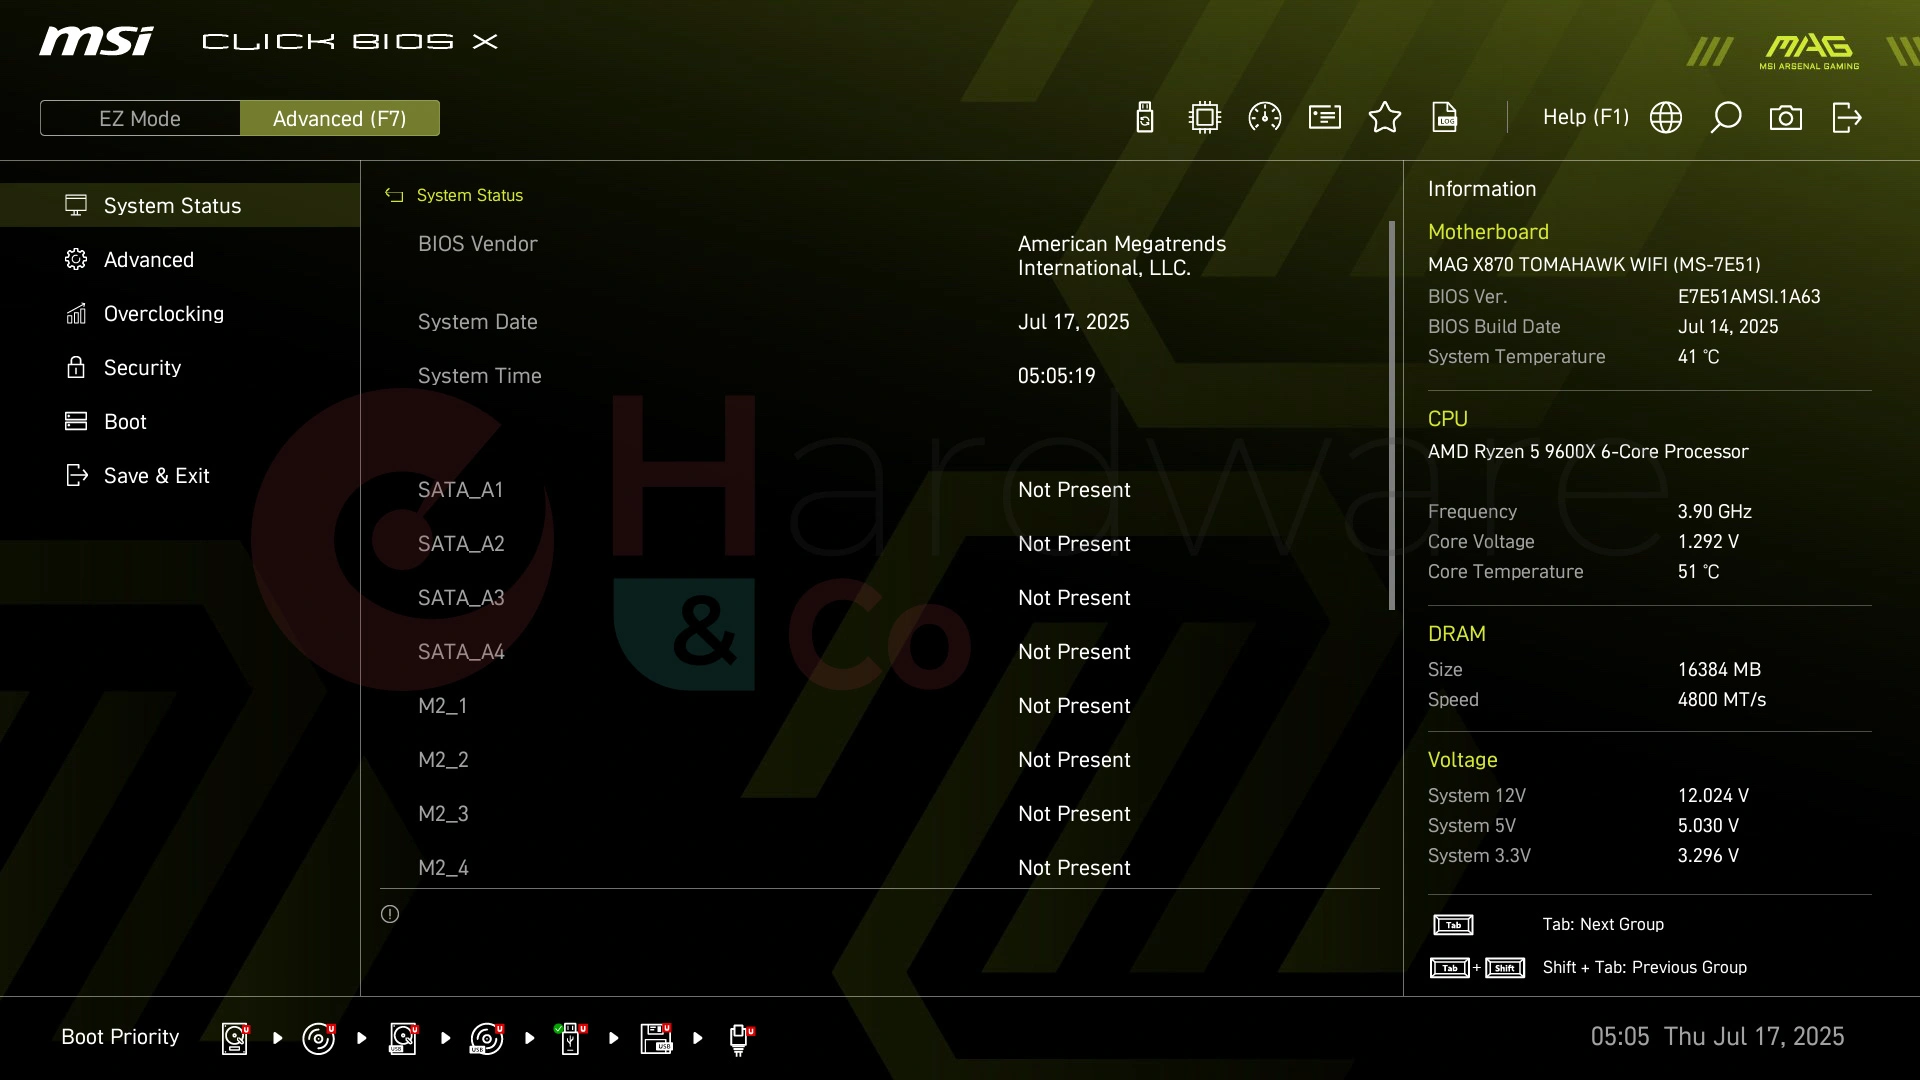Open Boot menu in sidebar
Image resolution: width=1920 pixels, height=1080 pixels.
pyautogui.click(x=180, y=421)
